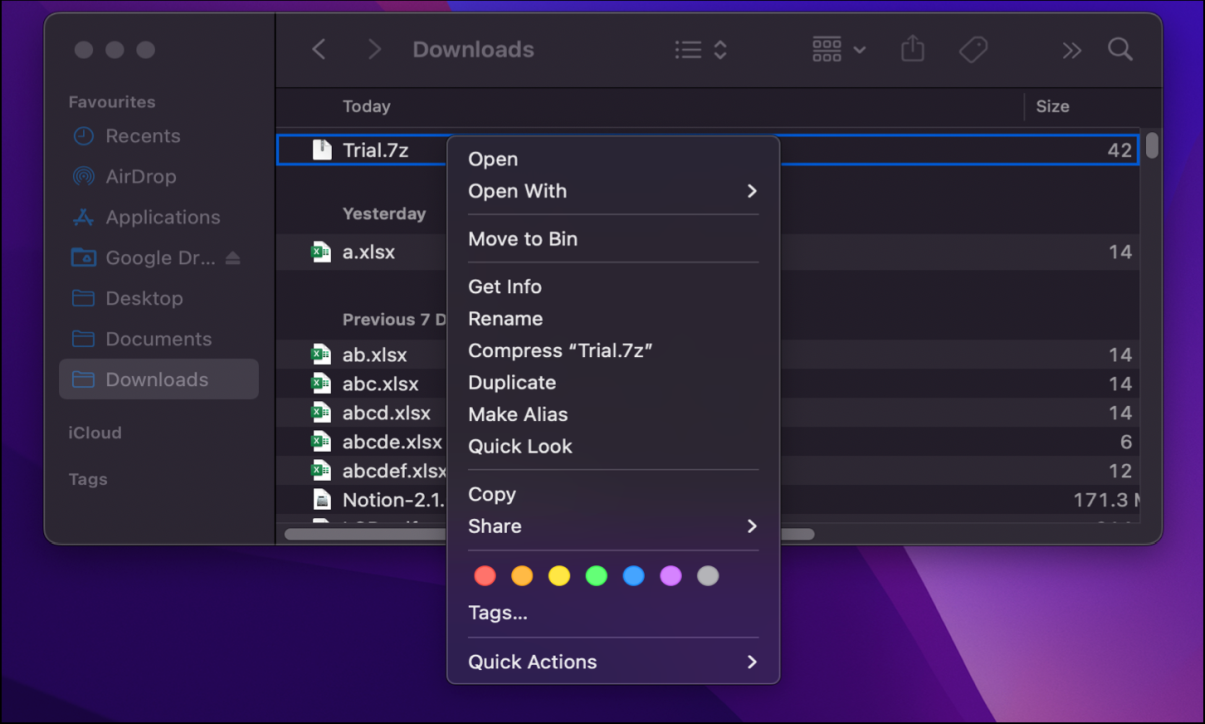Click the Tags icon in toolbar

coord(973,49)
